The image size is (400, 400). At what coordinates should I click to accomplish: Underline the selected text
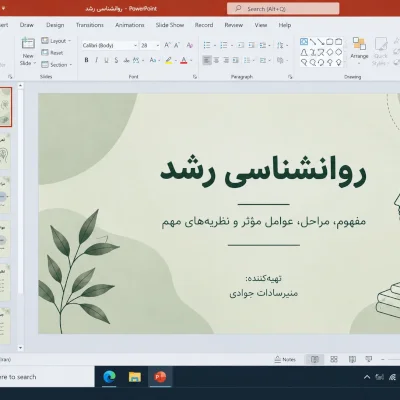[106, 60]
